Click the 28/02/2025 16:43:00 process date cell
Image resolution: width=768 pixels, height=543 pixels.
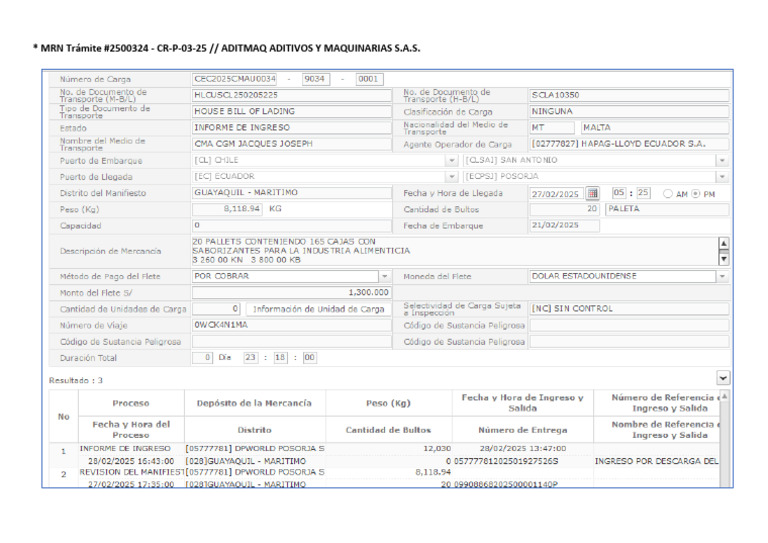tap(131, 461)
